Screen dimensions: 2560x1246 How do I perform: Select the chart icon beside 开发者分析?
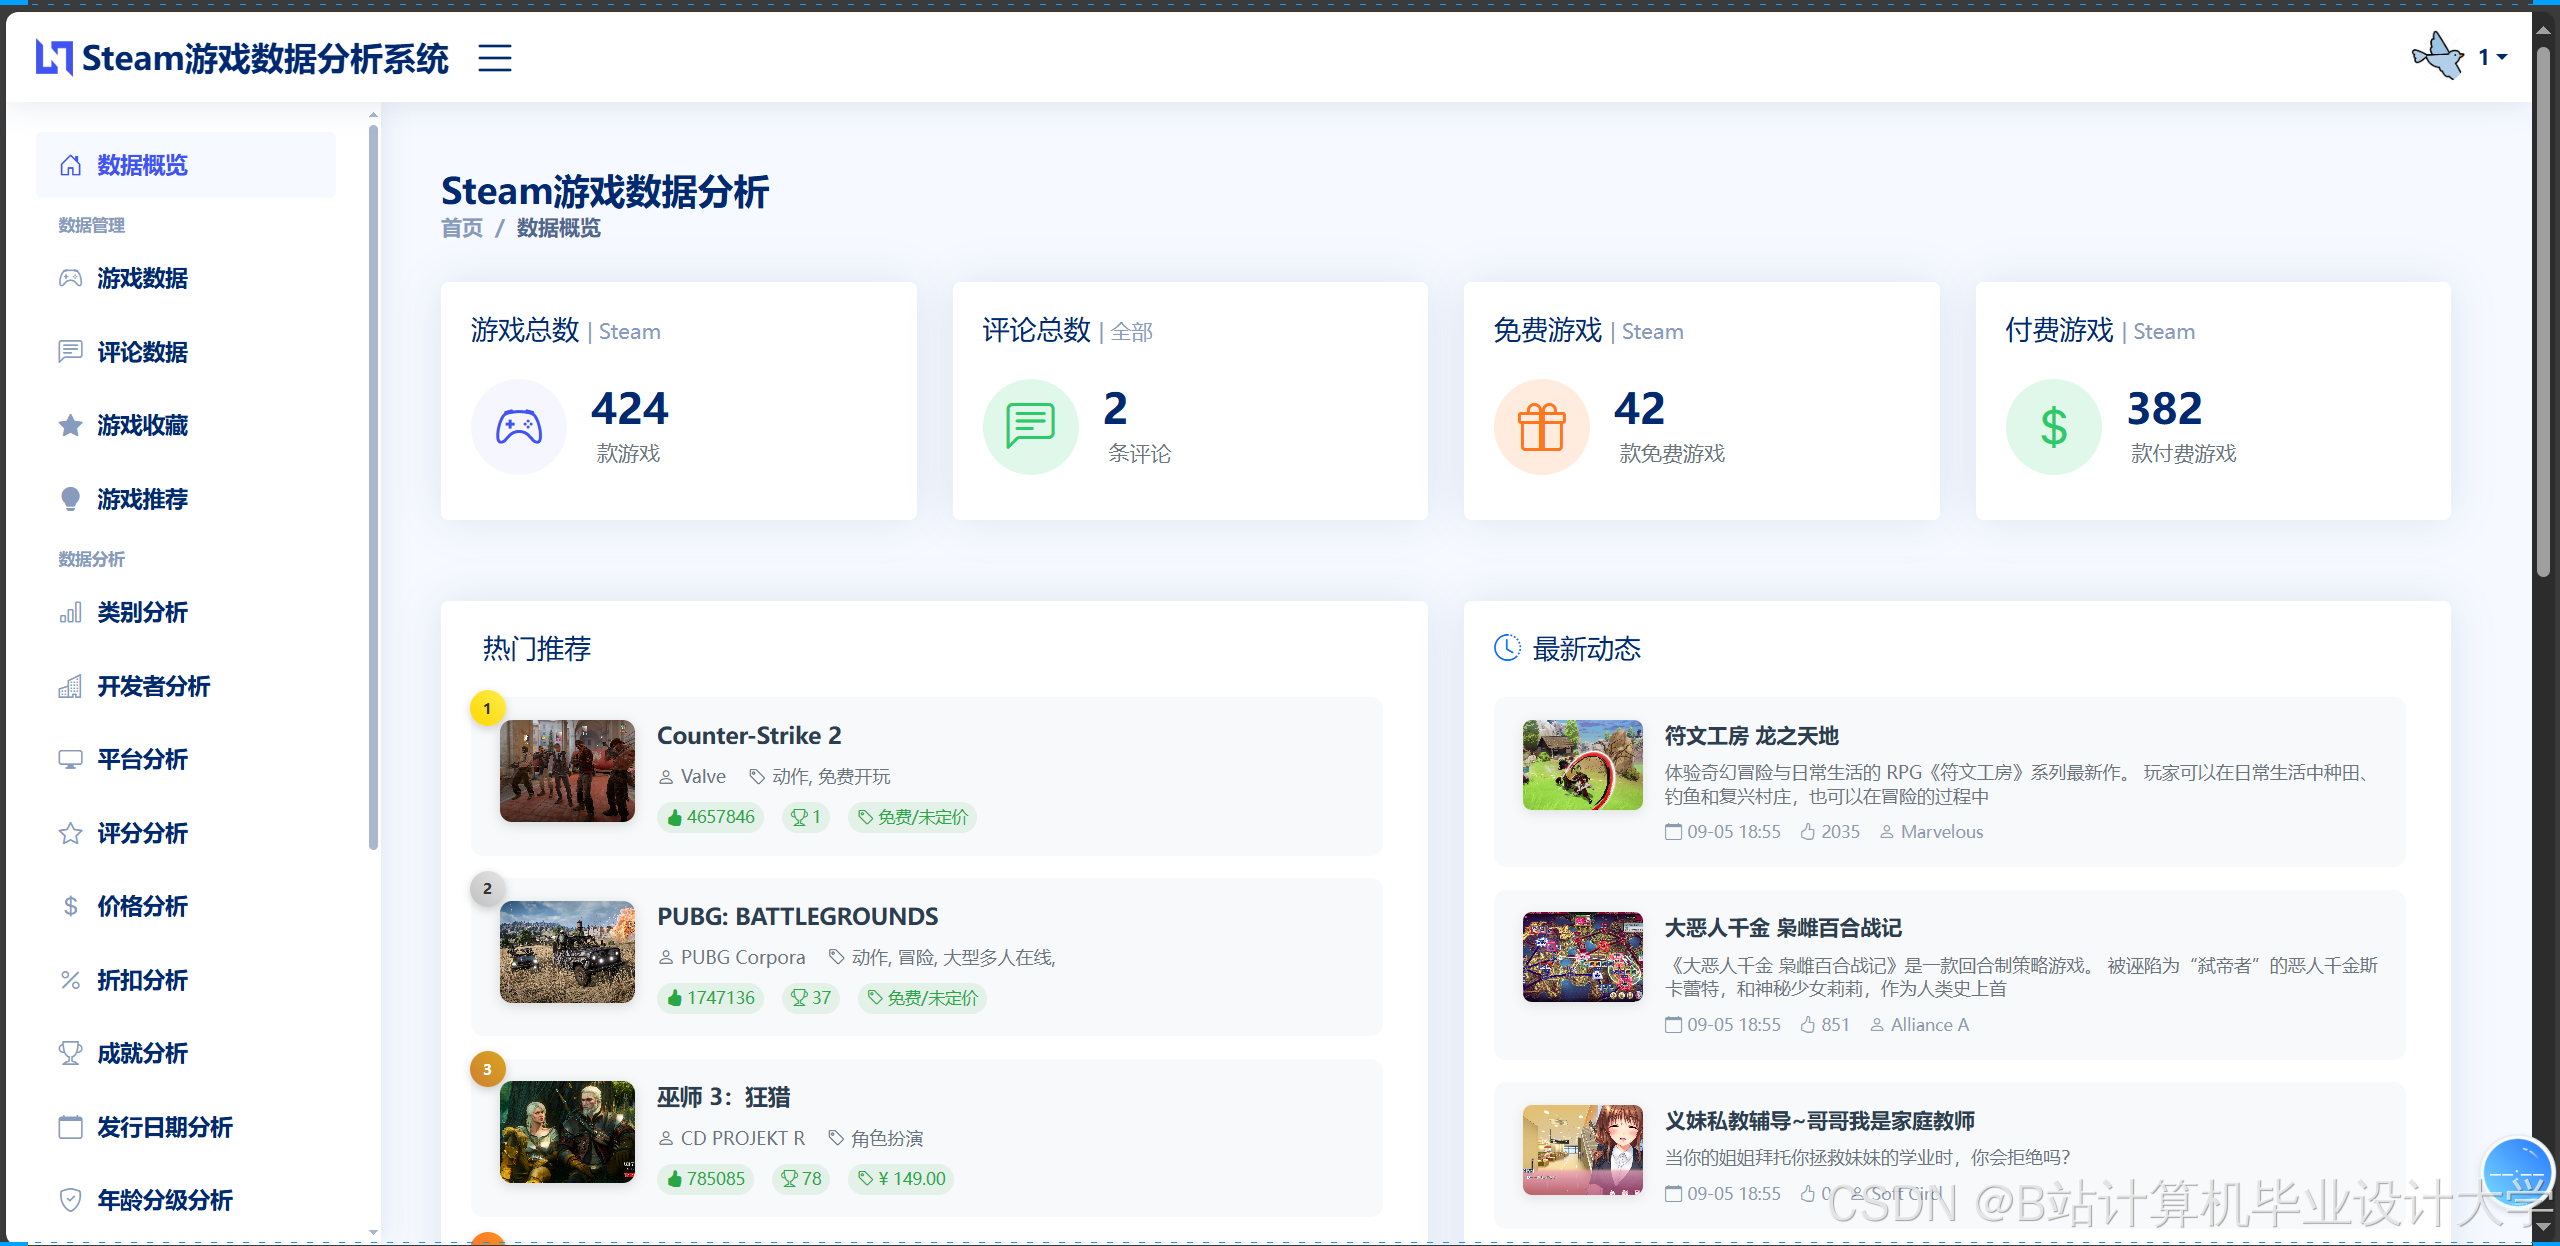click(x=70, y=686)
